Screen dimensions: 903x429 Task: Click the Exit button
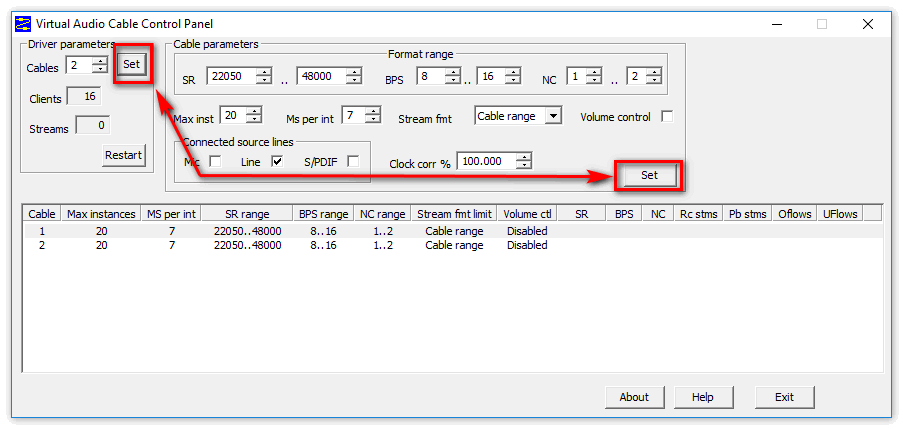point(784,397)
